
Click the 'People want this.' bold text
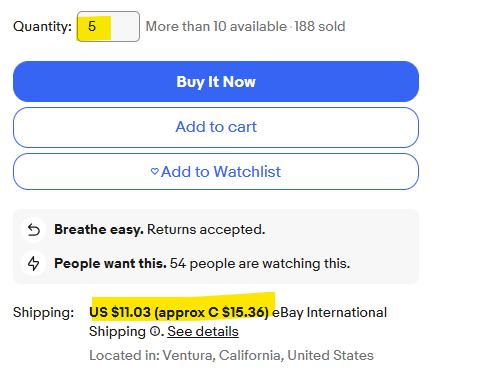[x=110, y=263]
